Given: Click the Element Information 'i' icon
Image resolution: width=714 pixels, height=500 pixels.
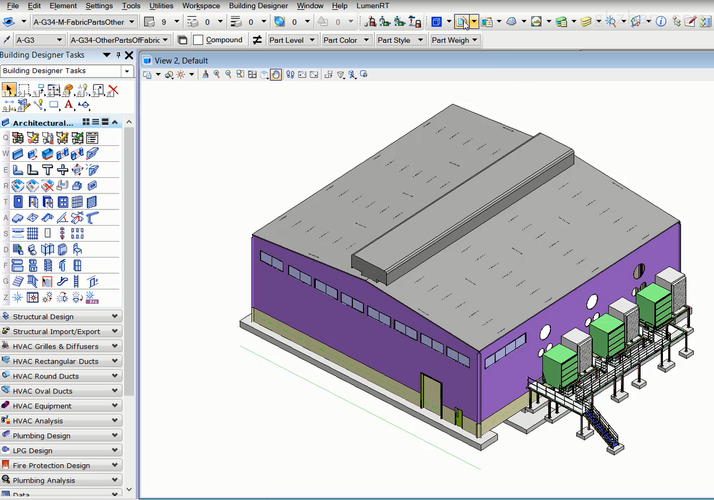Looking at the screenshot, I should (x=661, y=21).
